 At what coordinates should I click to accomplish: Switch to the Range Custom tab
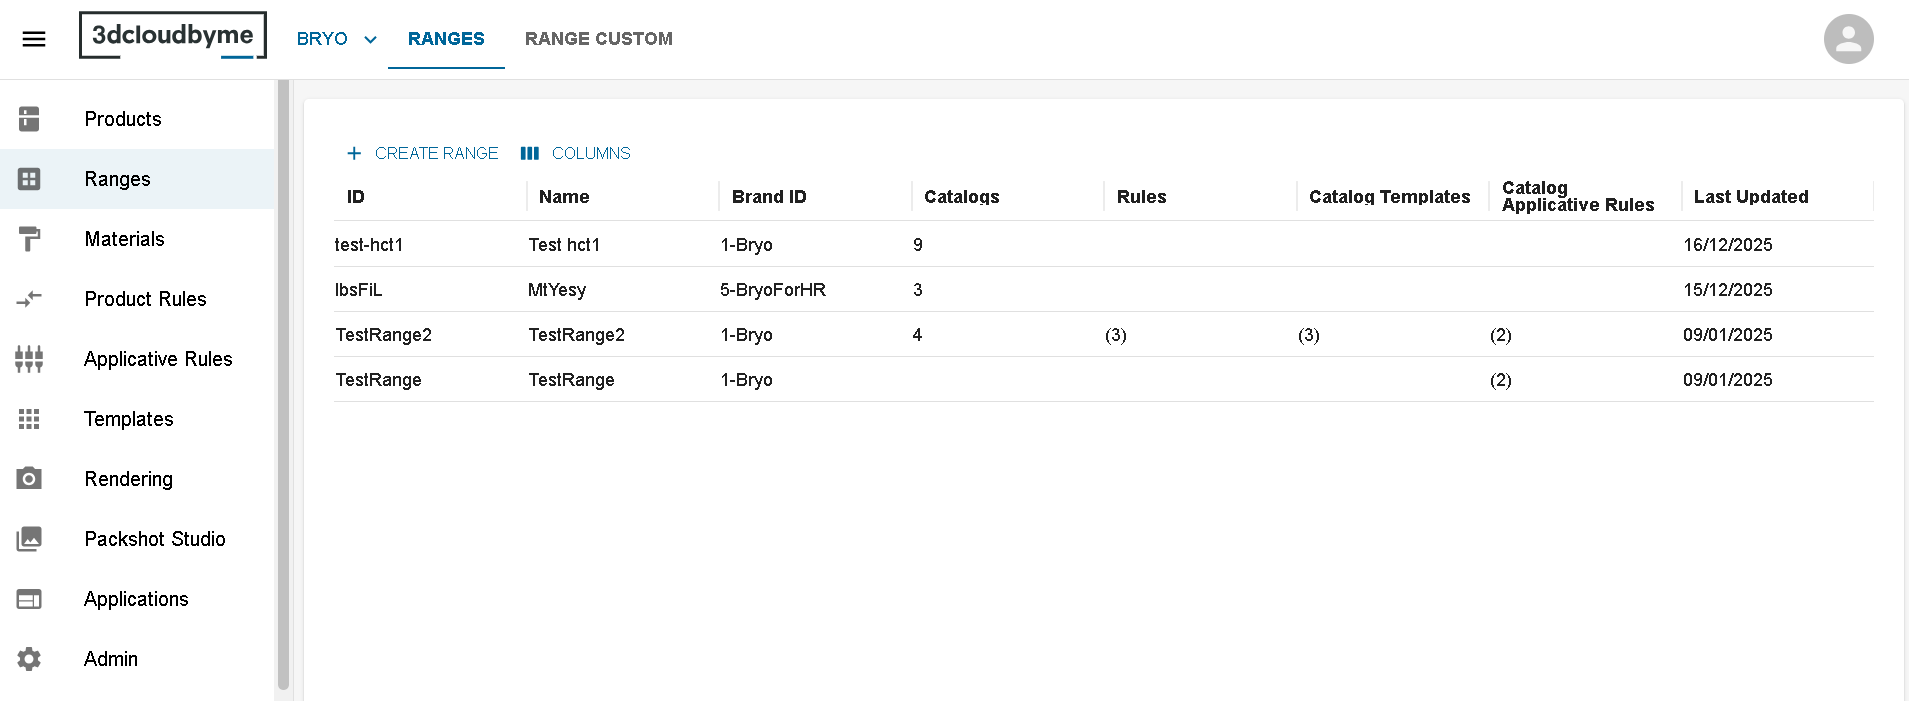coord(598,39)
